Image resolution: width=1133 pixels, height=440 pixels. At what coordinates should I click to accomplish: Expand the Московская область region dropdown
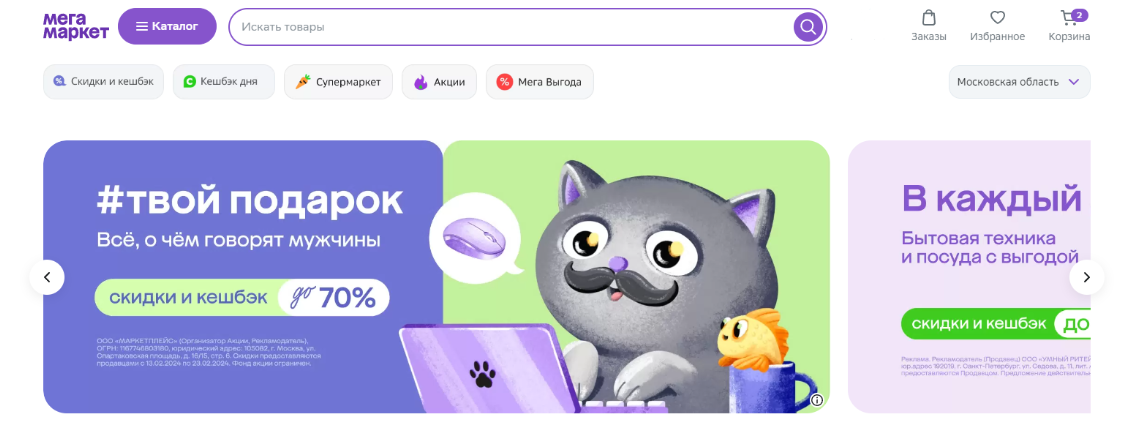pyautogui.click(x=1019, y=82)
